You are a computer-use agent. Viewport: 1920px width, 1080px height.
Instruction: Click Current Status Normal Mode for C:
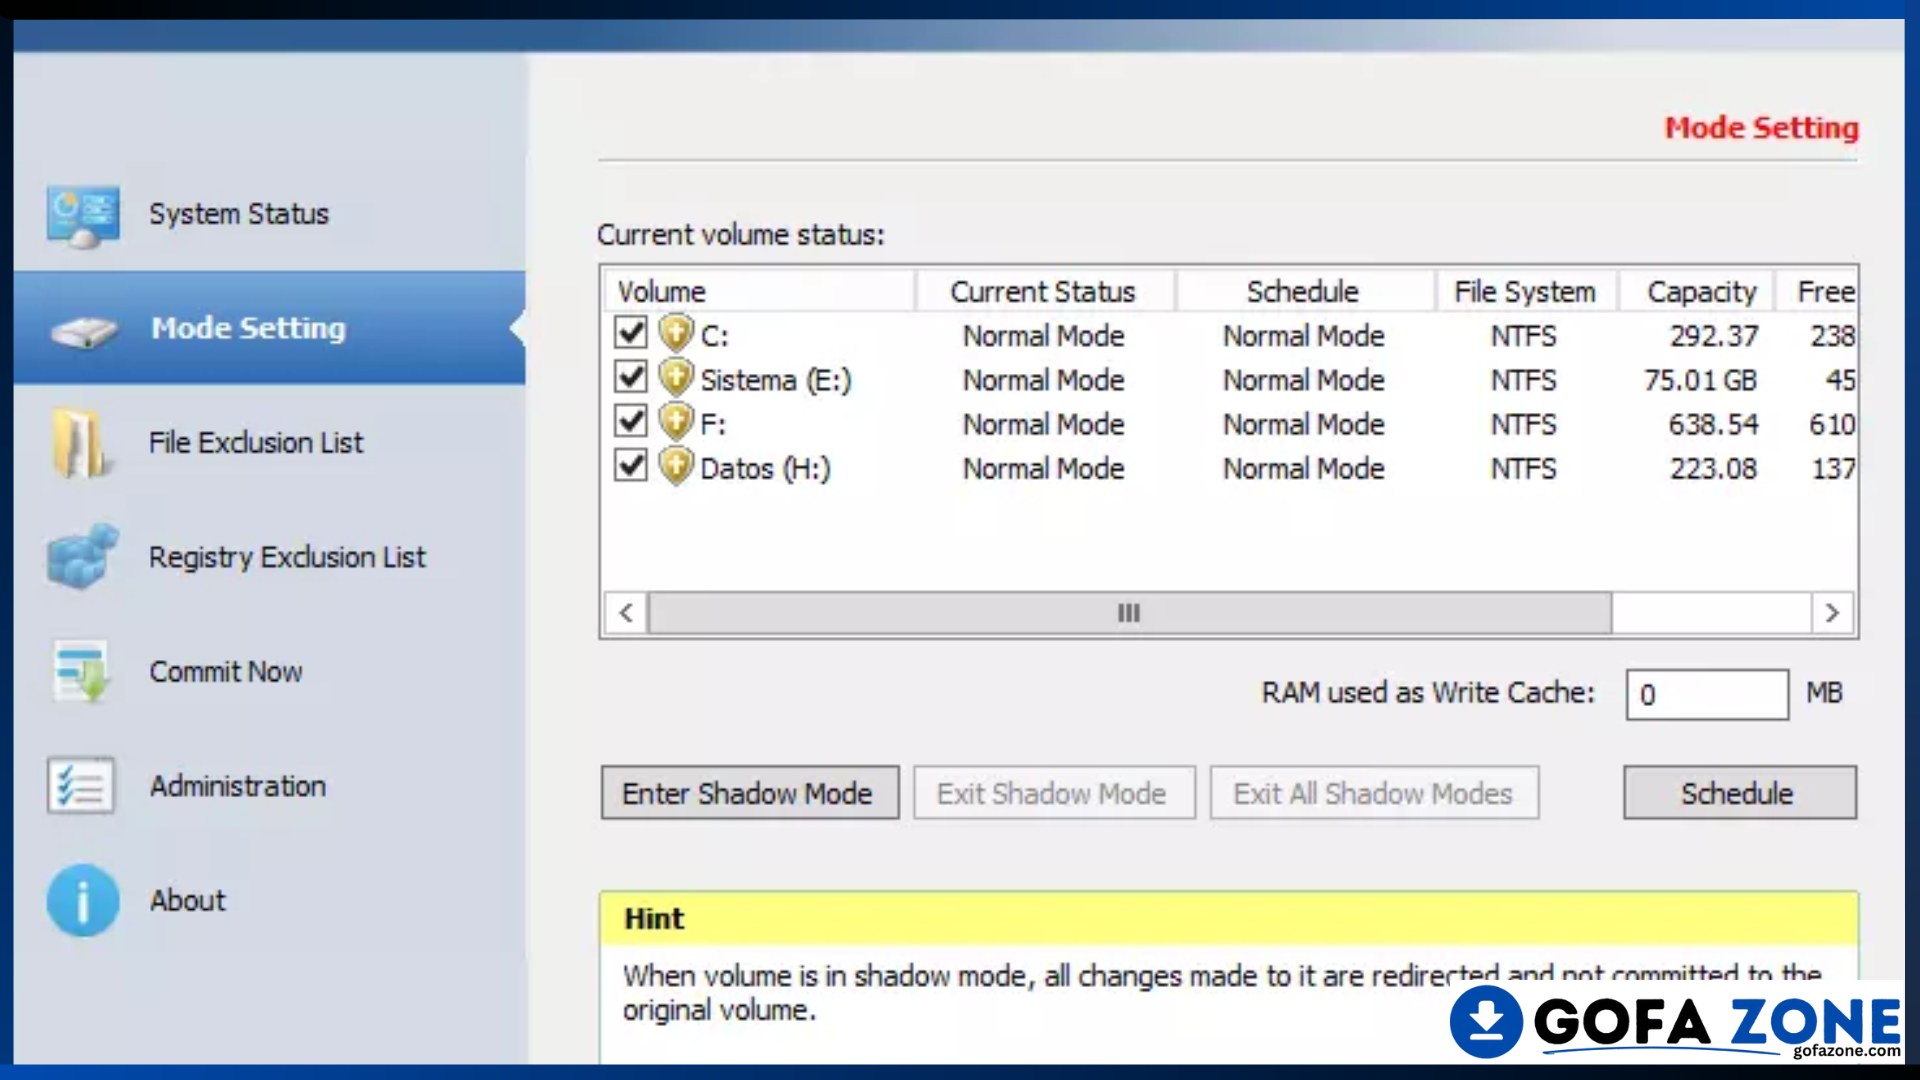coord(1044,336)
